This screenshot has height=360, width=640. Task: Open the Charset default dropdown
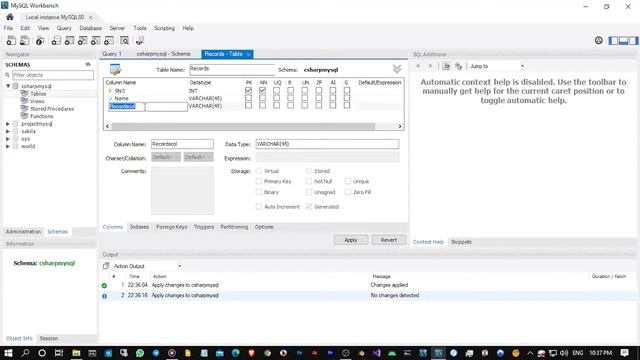tap(166, 157)
